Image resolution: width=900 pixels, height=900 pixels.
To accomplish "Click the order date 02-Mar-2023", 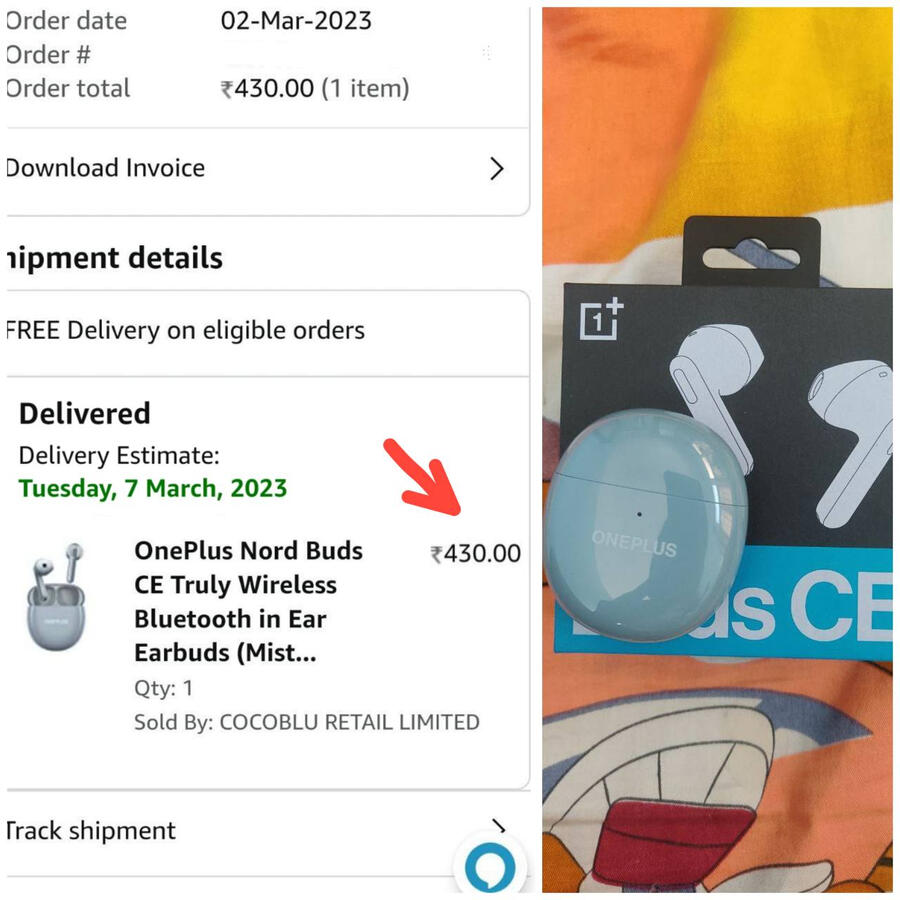I will (296, 21).
